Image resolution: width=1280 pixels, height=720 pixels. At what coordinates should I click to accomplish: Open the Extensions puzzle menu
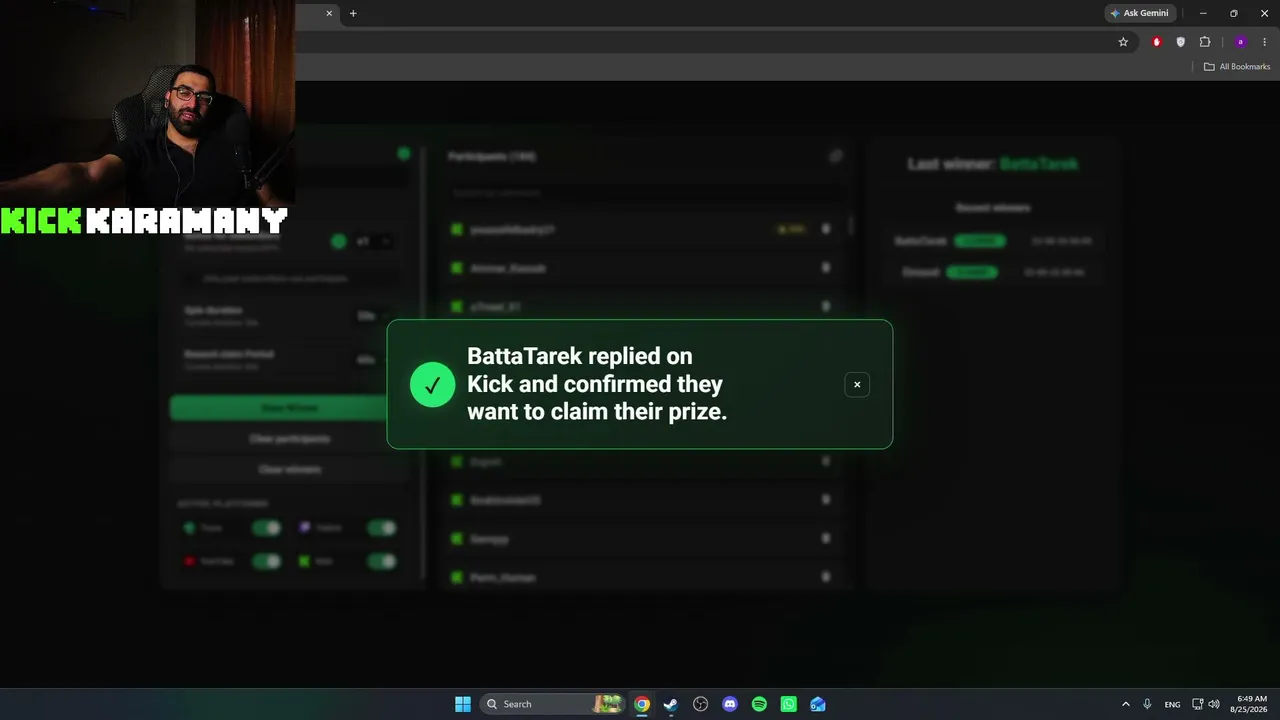pyautogui.click(x=1205, y=42)
